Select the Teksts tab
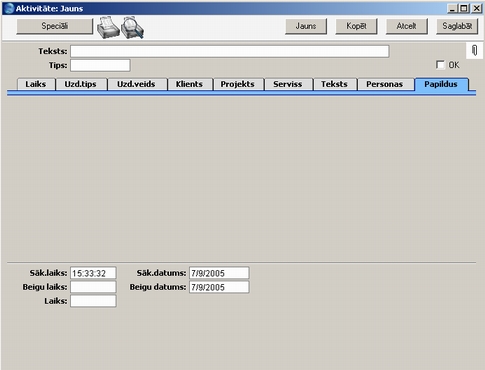This screenshot has width=485, height=370. pyautogui.click(x=334, y=84)
